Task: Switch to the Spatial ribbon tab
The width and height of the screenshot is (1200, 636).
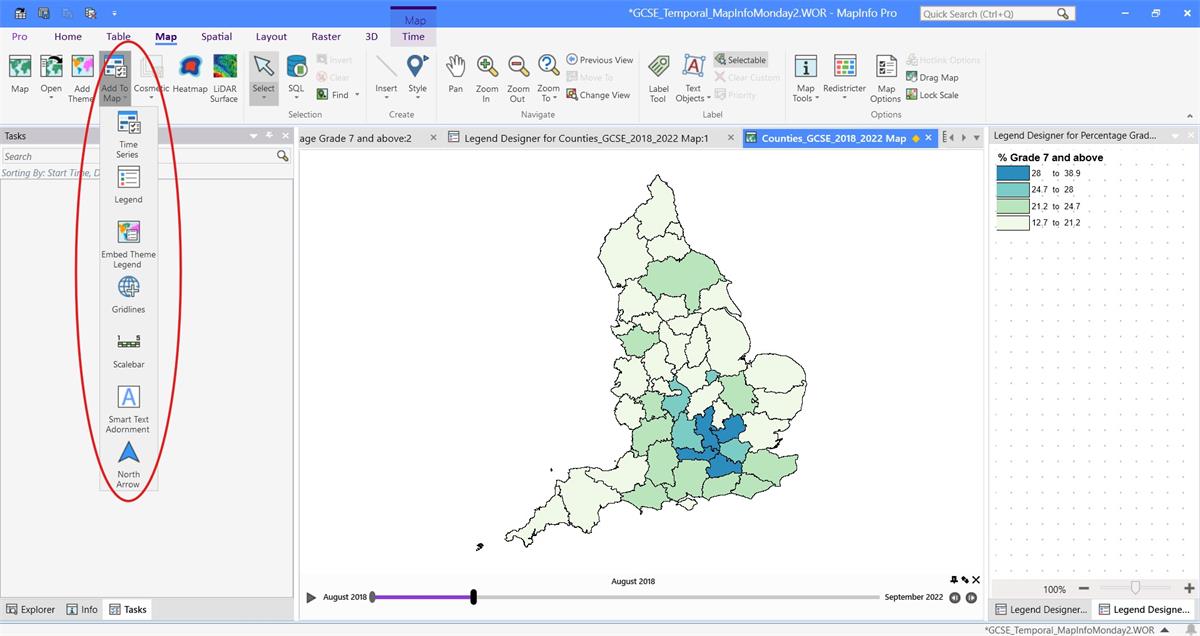Action: [x=216, y=36]
